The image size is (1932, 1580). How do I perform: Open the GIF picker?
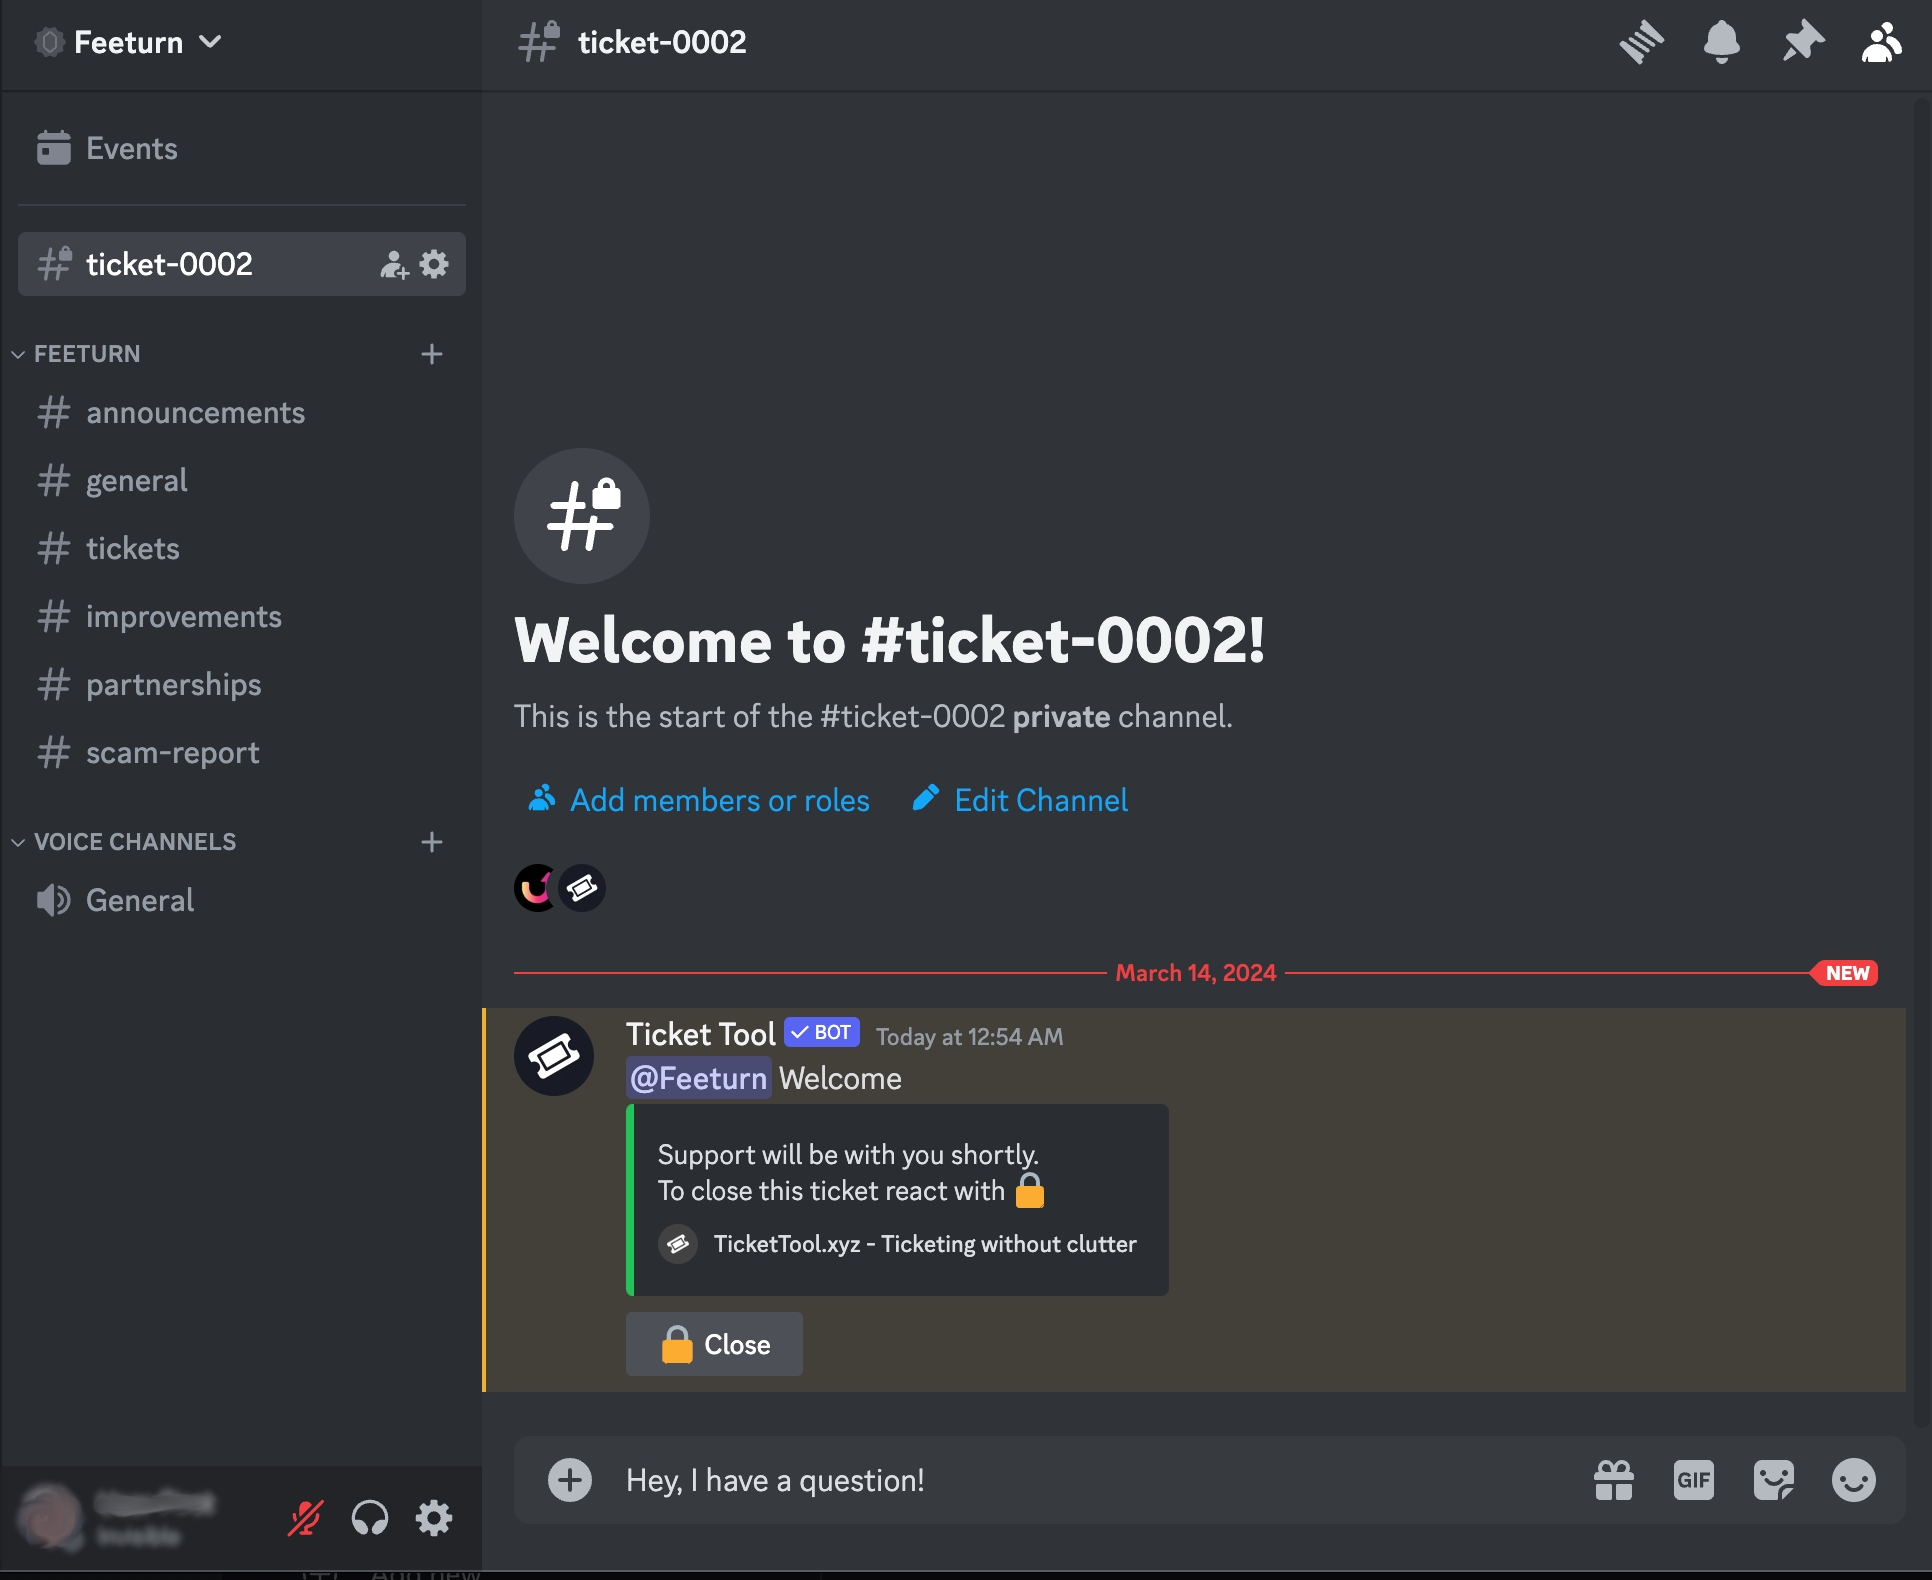point(1693,1480)
